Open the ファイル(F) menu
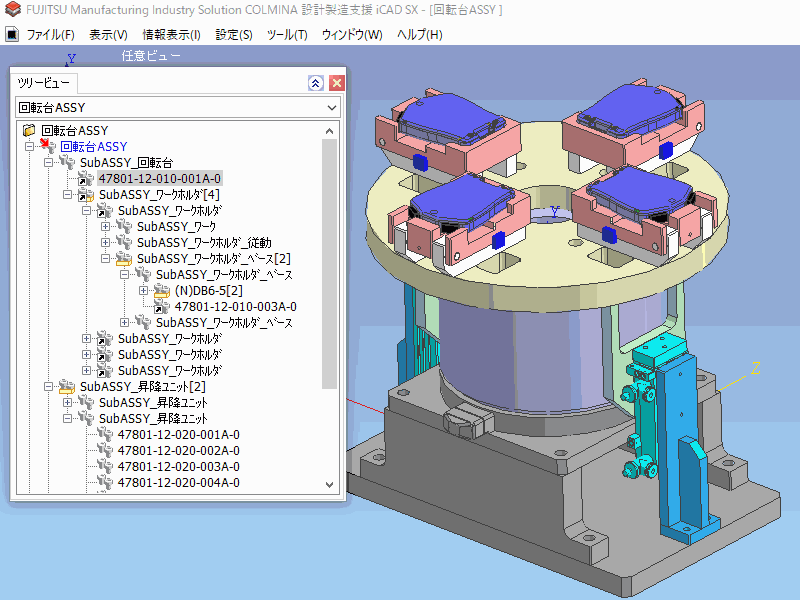 pos(50,34)
